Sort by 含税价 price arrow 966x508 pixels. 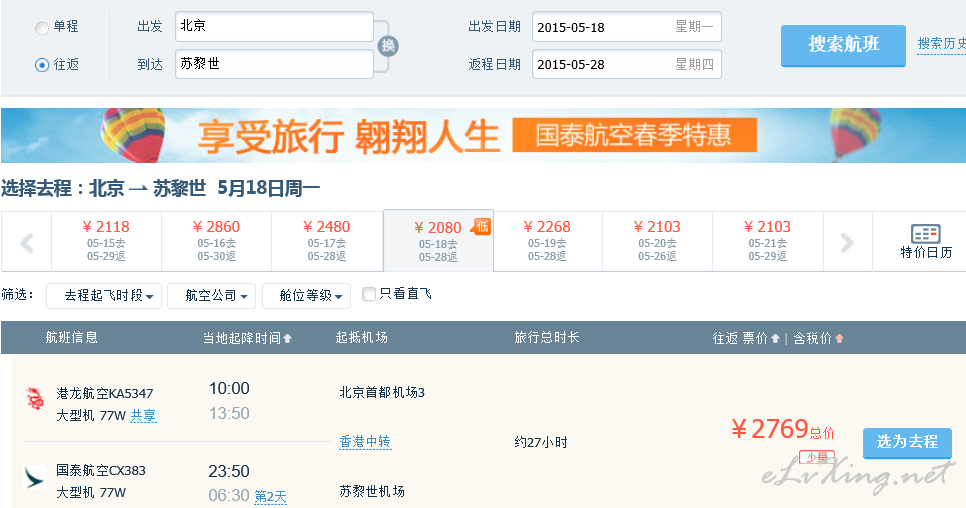point(839,339)
